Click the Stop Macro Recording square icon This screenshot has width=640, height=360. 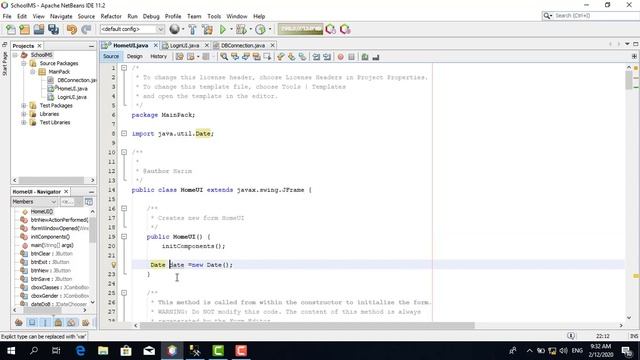click(351, 57)
